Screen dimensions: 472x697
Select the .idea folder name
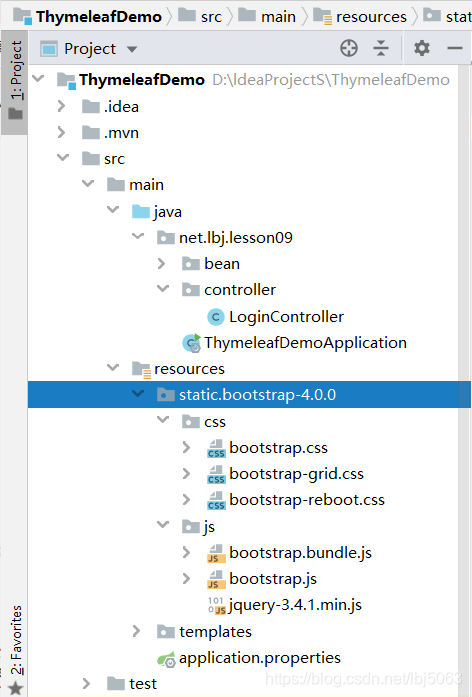[121, 107]
